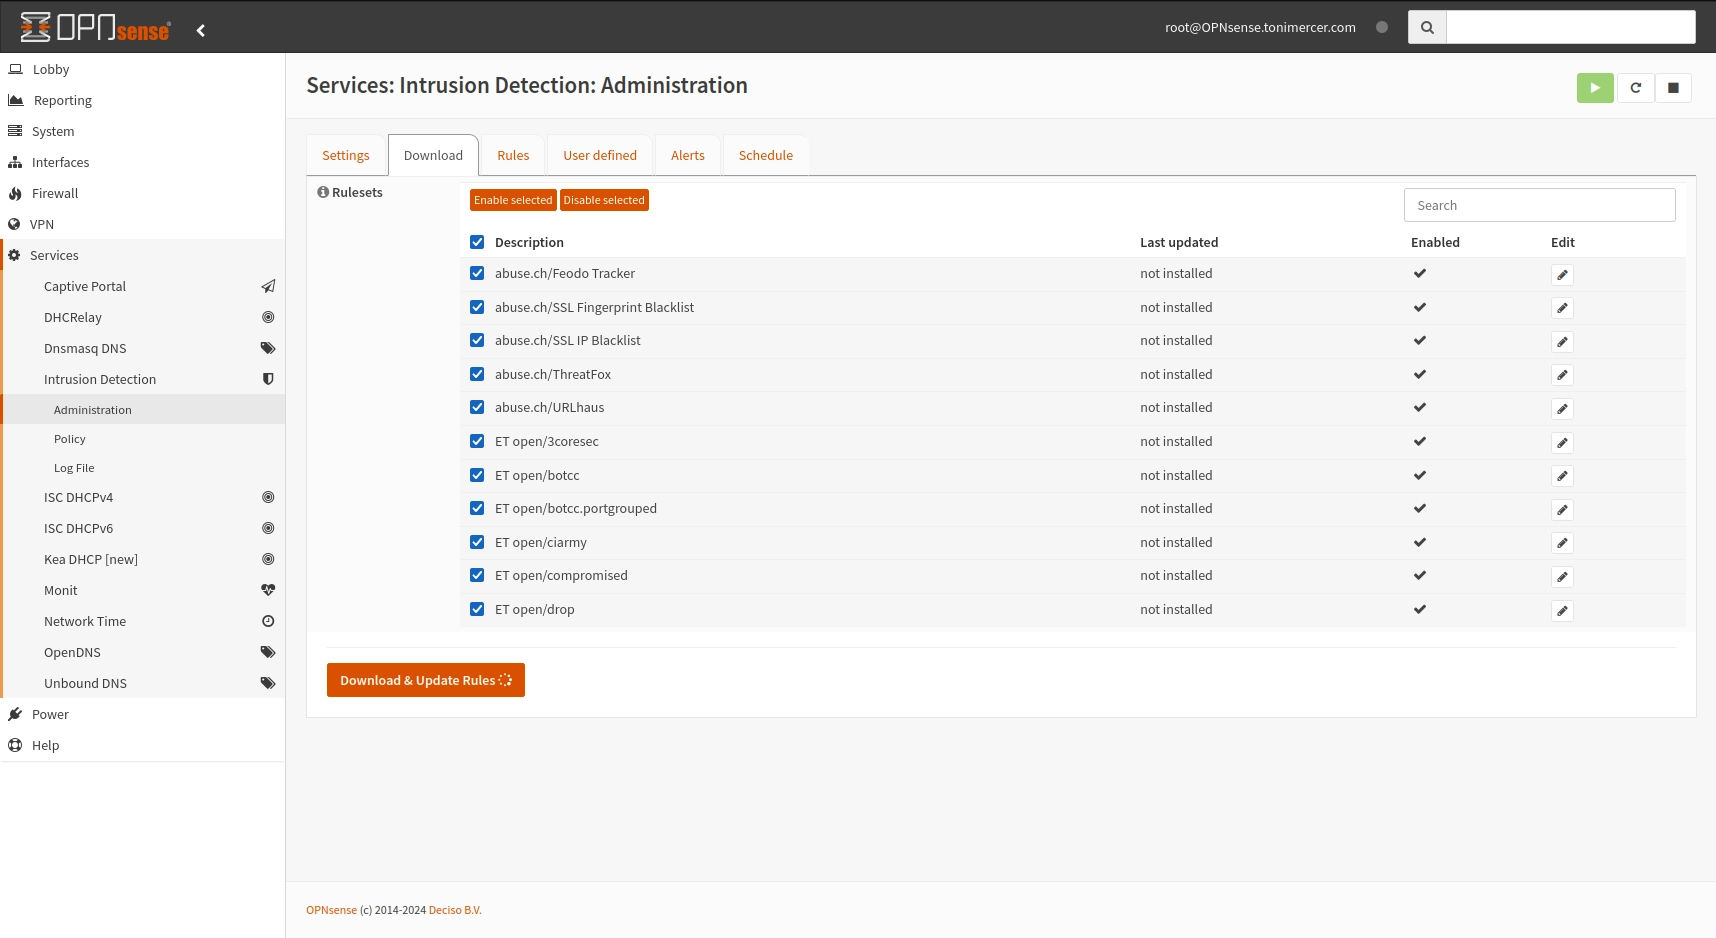Screen dimensions: 1716x938
Task: Start the intrusion detection service
Action: click(x=1595, y=88)
